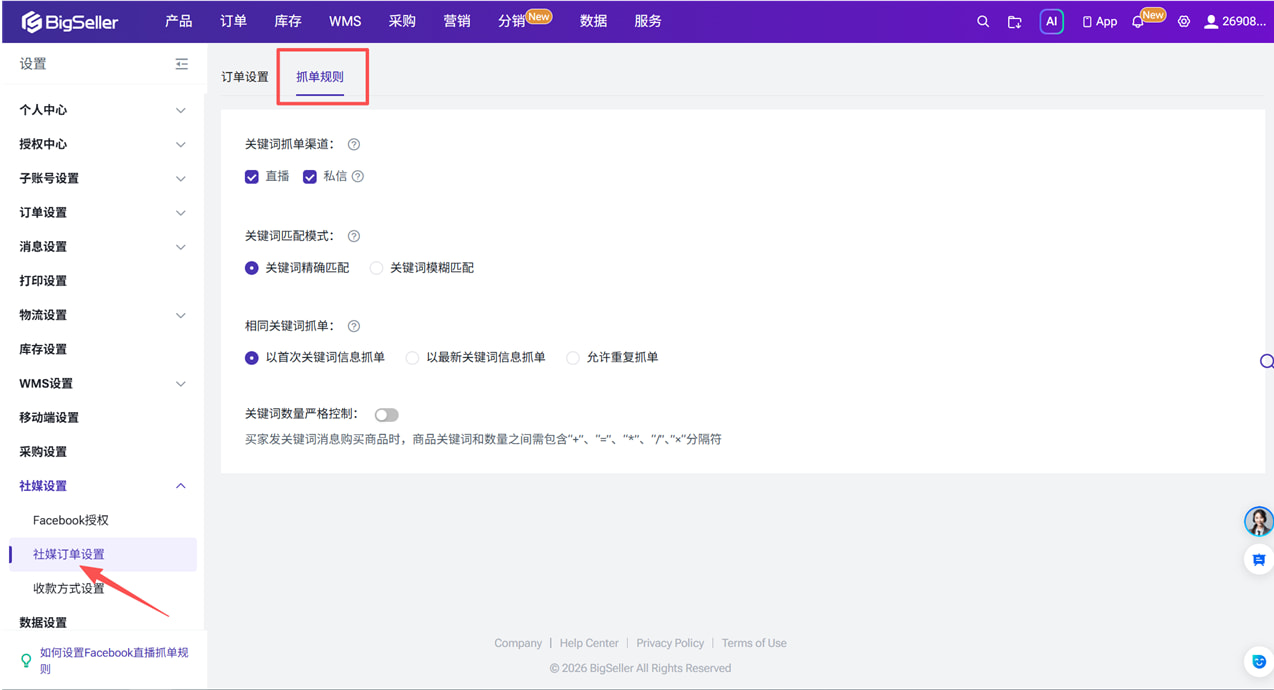Open the App download icon
Screen dimensions: 1274x690
click(1099, 21)
